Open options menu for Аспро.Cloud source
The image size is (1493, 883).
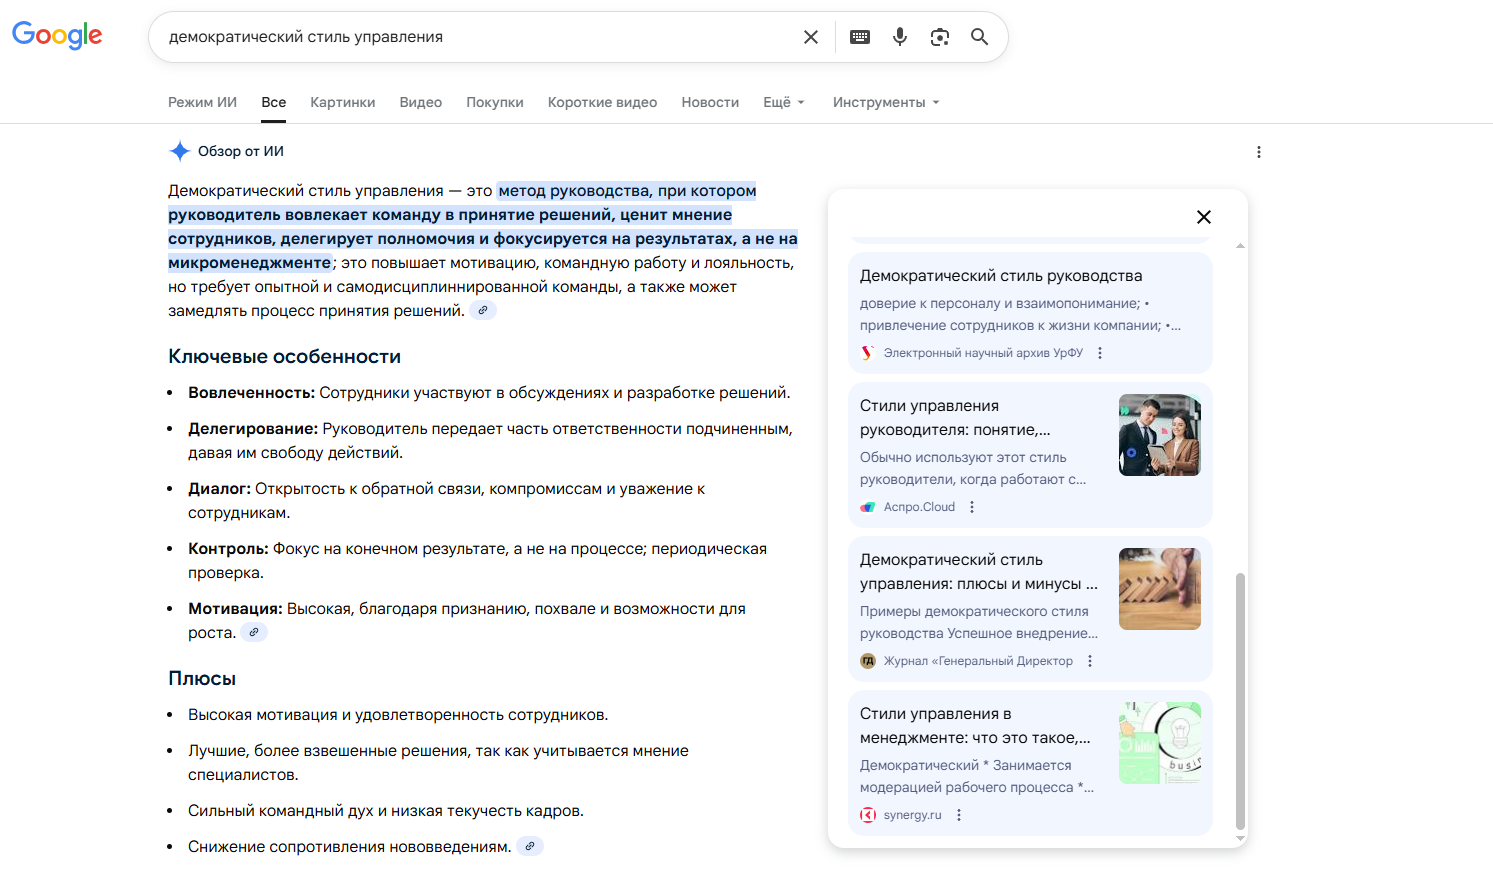point(972,507)
